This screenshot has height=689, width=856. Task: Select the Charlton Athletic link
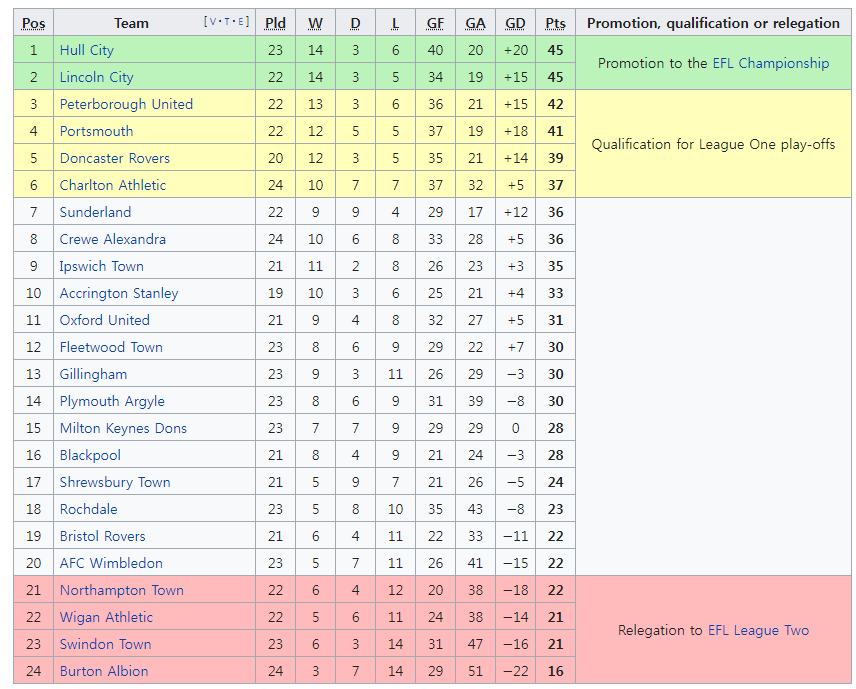point(113,185)
